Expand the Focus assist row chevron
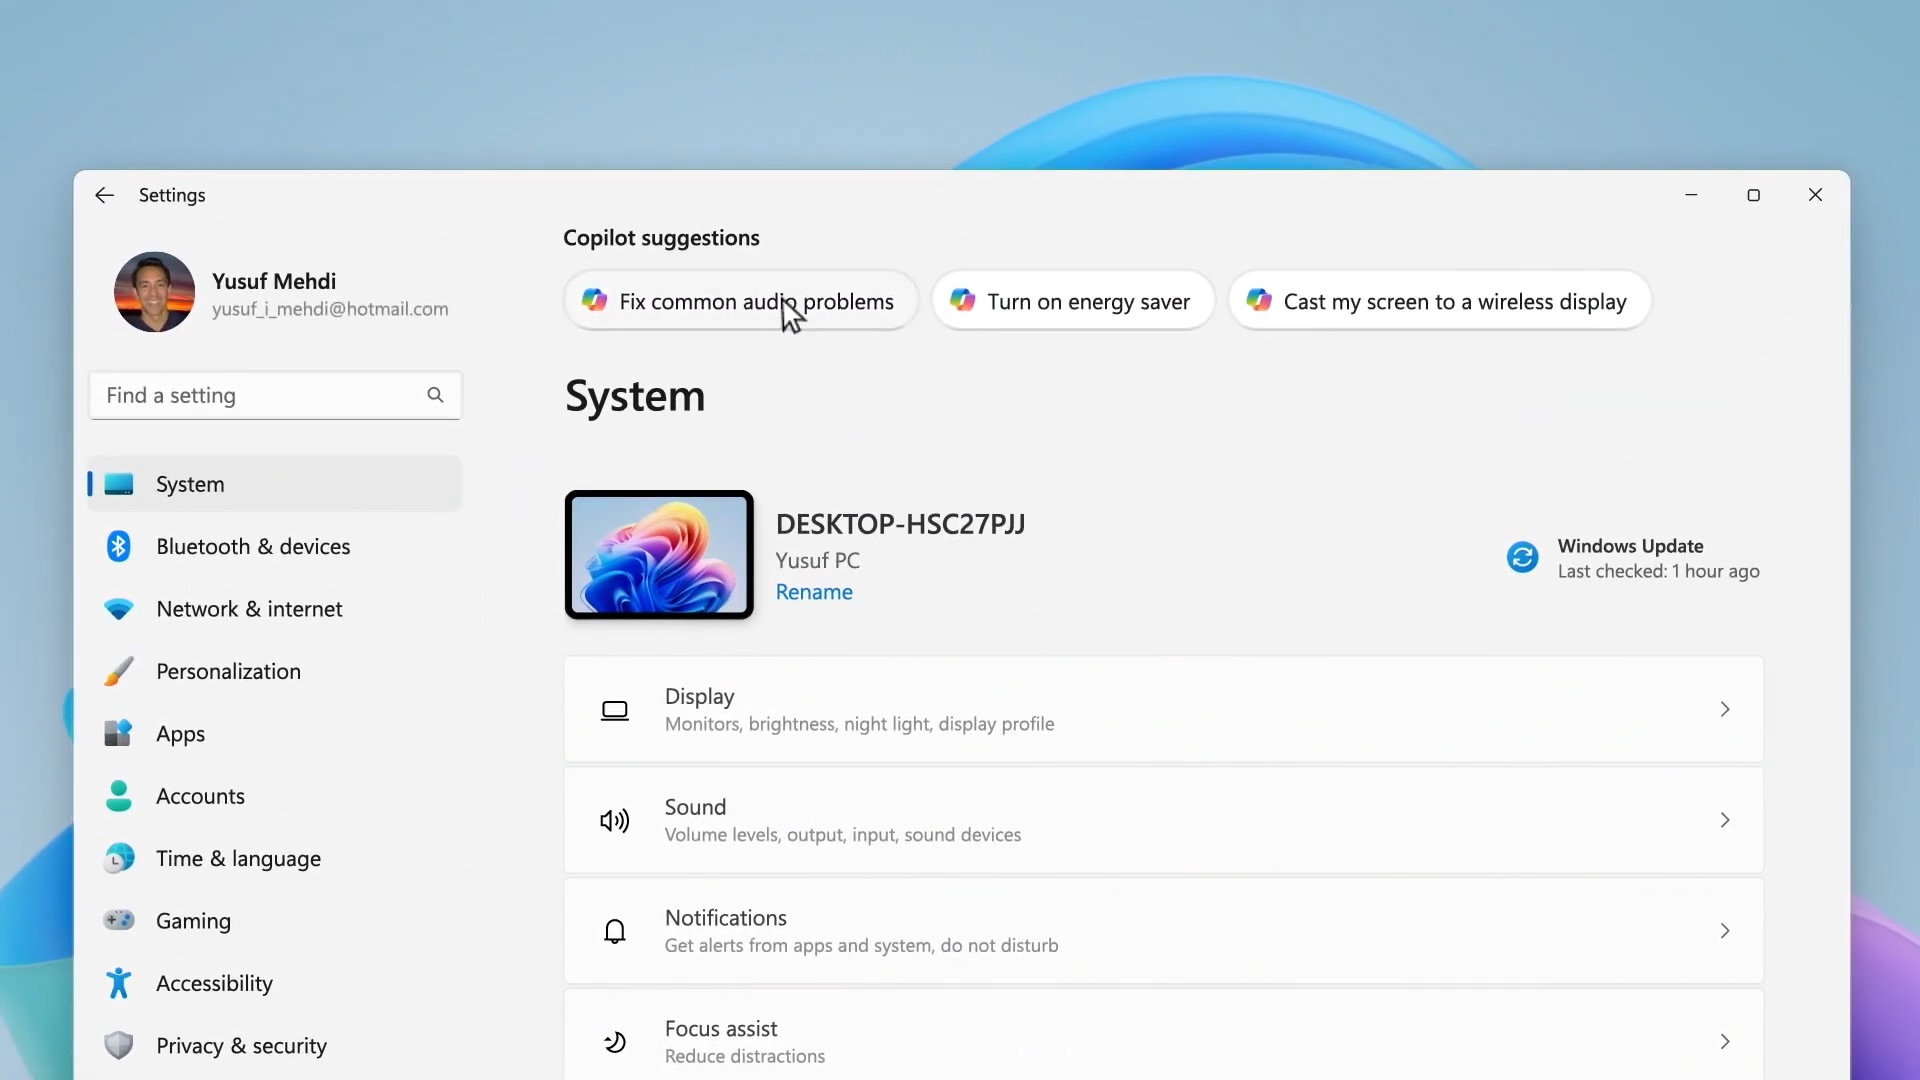 (1725, 1042)
